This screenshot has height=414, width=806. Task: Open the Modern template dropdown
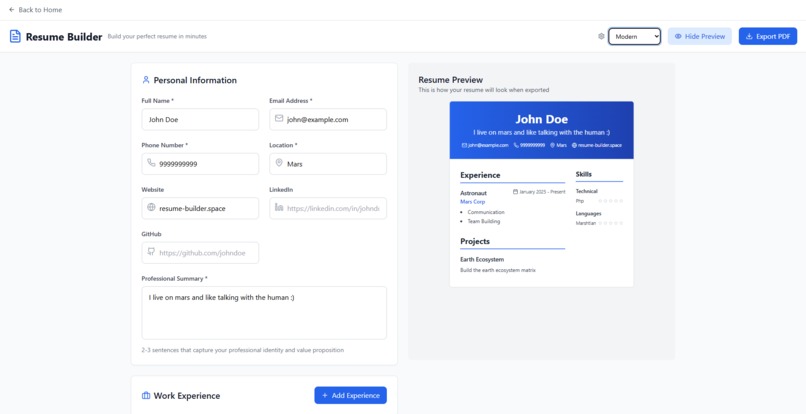[x=634, y=37]
